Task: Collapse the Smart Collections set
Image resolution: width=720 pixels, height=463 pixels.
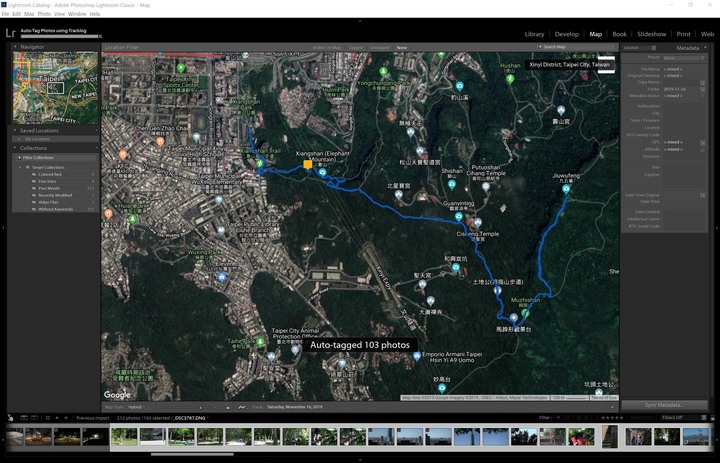Action: [20, 167]
